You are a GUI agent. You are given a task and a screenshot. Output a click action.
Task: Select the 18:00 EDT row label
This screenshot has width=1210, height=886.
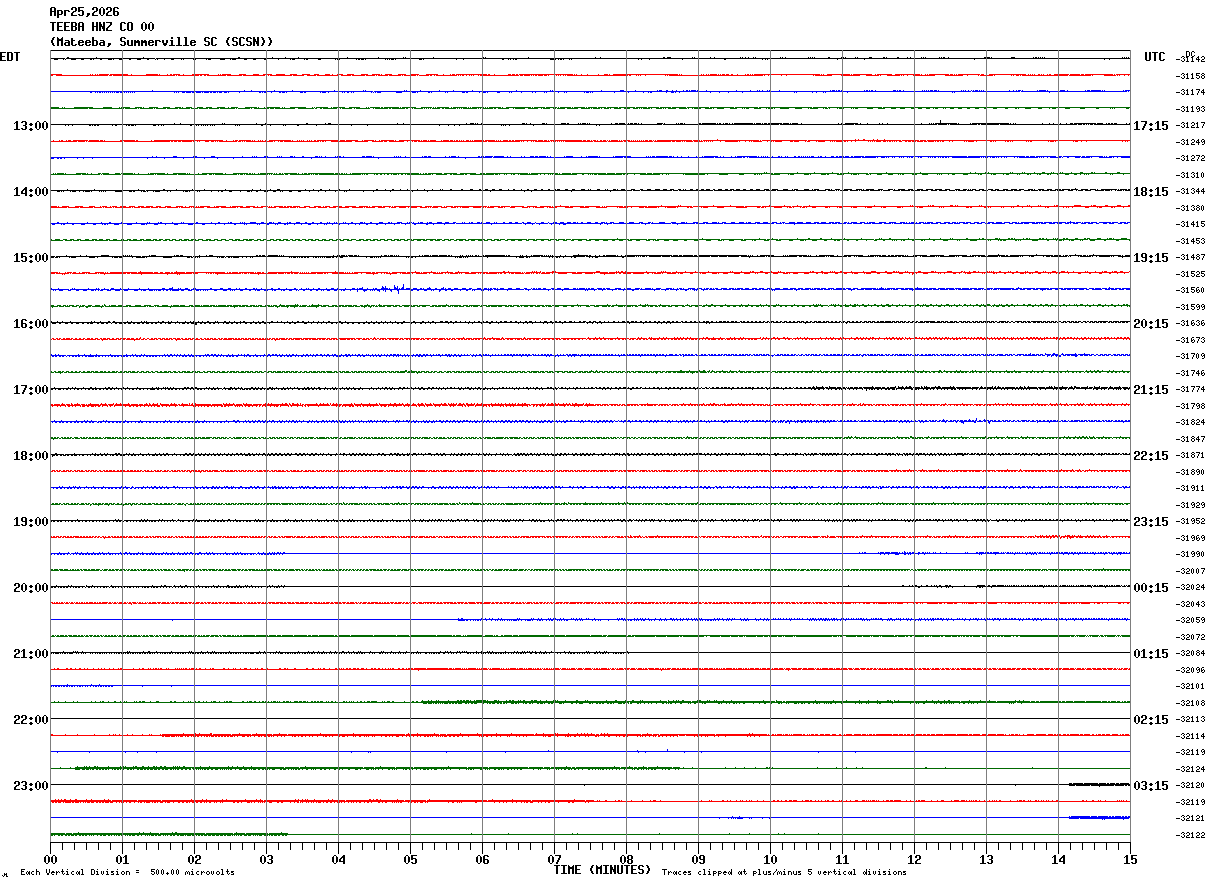(30, 456)
